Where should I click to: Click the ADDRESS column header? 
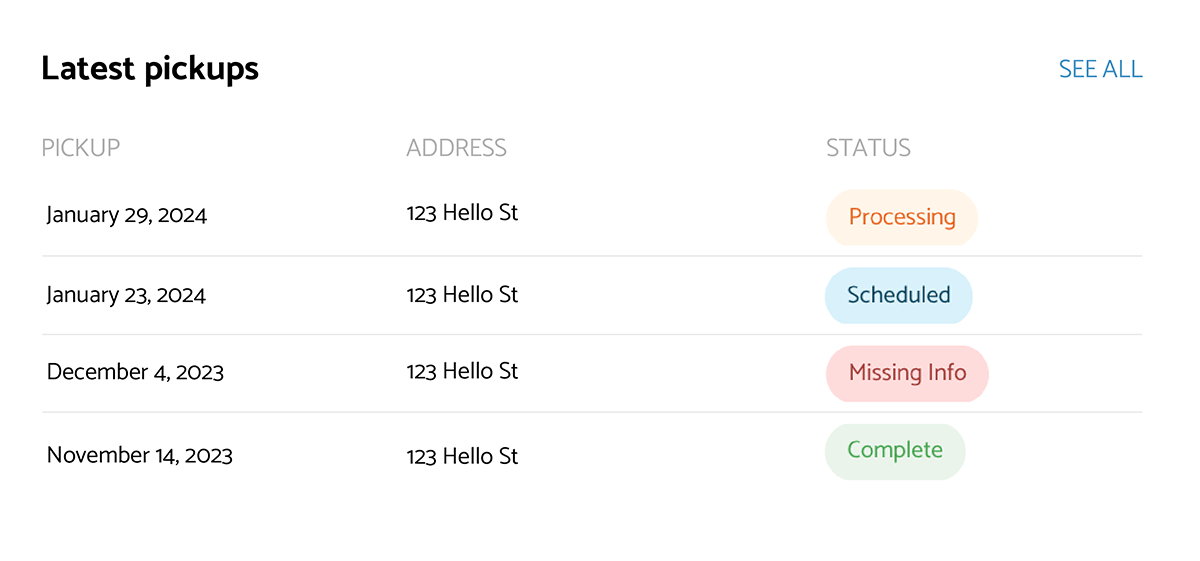click(456, 148)
